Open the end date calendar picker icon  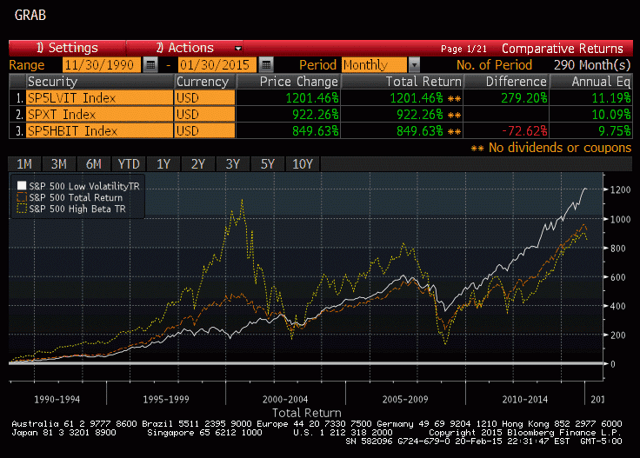pyautogui.click(x=267, y=65)
